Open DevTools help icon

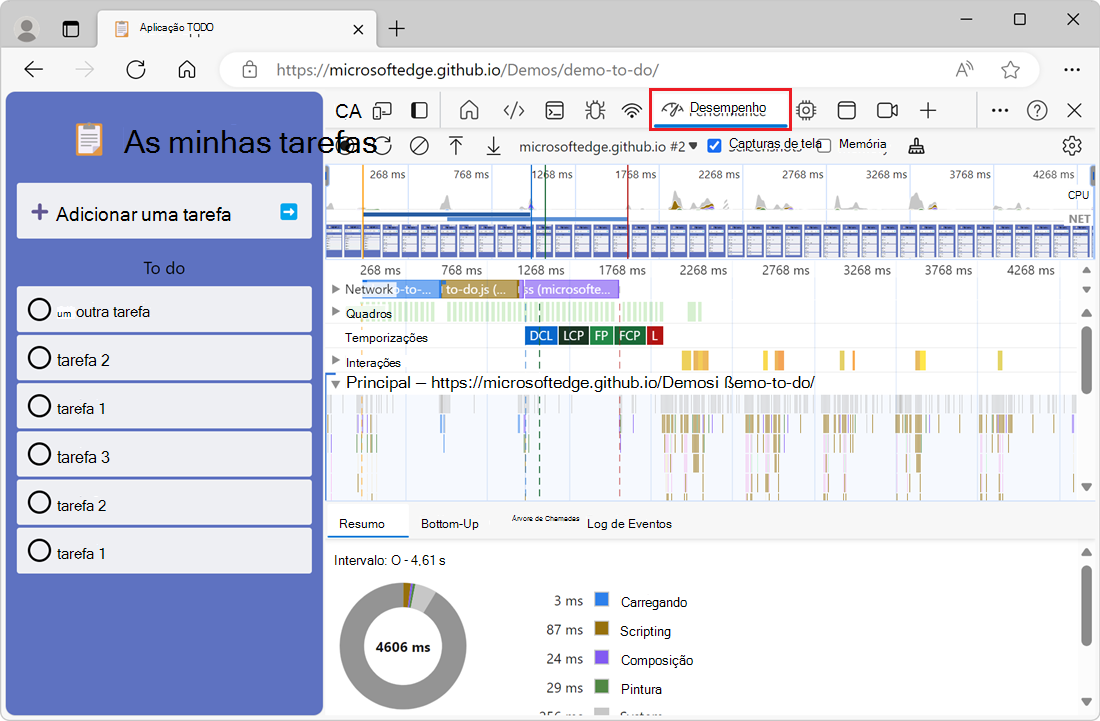pyautogui.click(x=1037, y=110)
